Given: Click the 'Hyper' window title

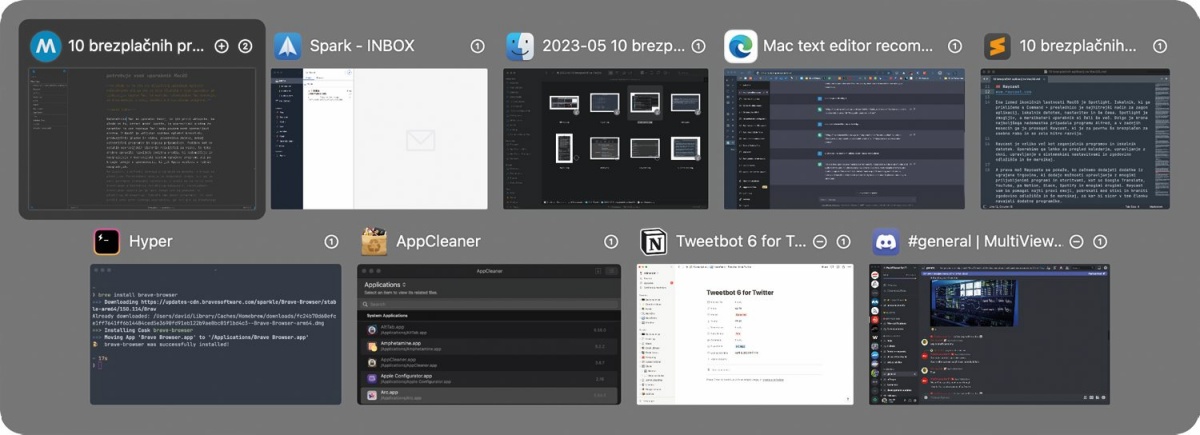Looking at the screenshot, I should tap(151, 242).
